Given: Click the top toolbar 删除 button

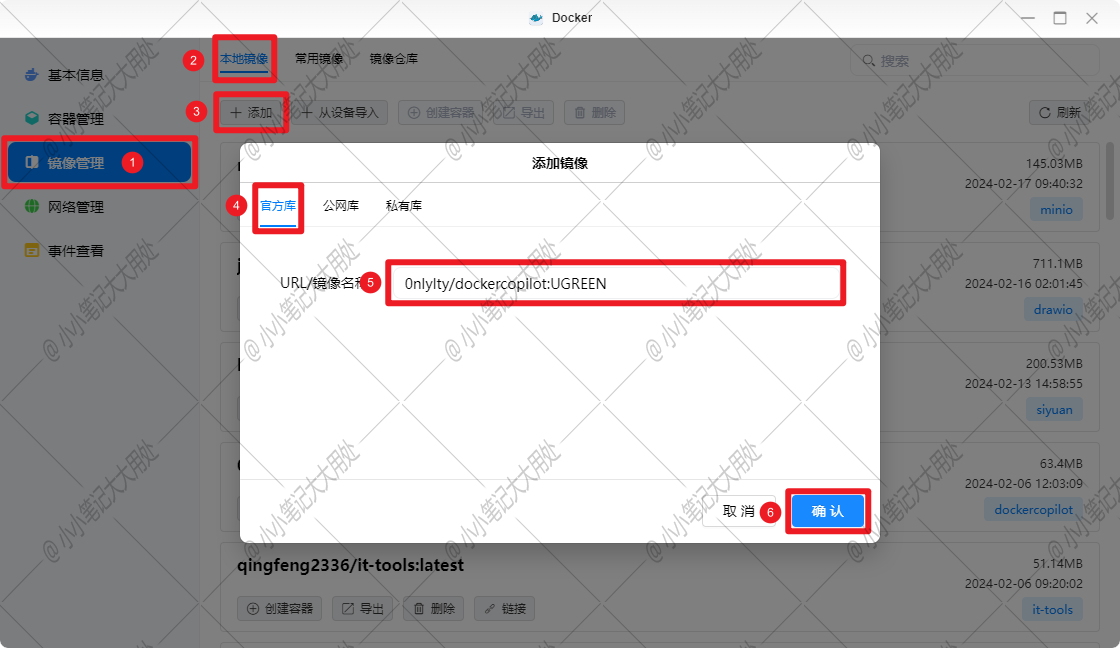Looking at the screenshot, I should [x=595, y=113].
